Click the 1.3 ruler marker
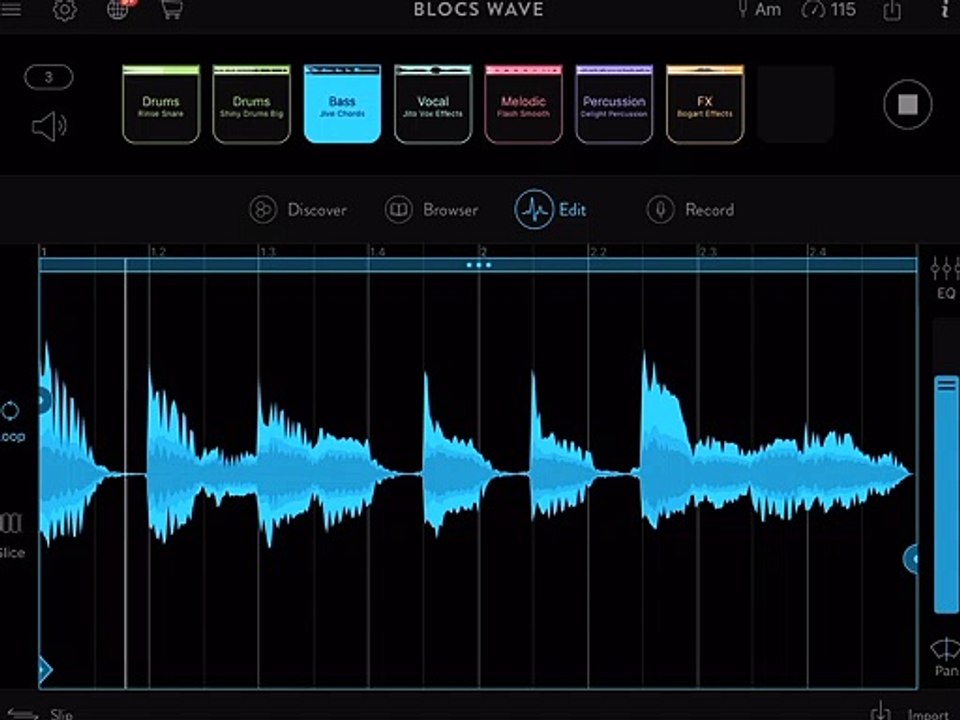The height and width of the screenshot is (720, 960). pos(268,251)
